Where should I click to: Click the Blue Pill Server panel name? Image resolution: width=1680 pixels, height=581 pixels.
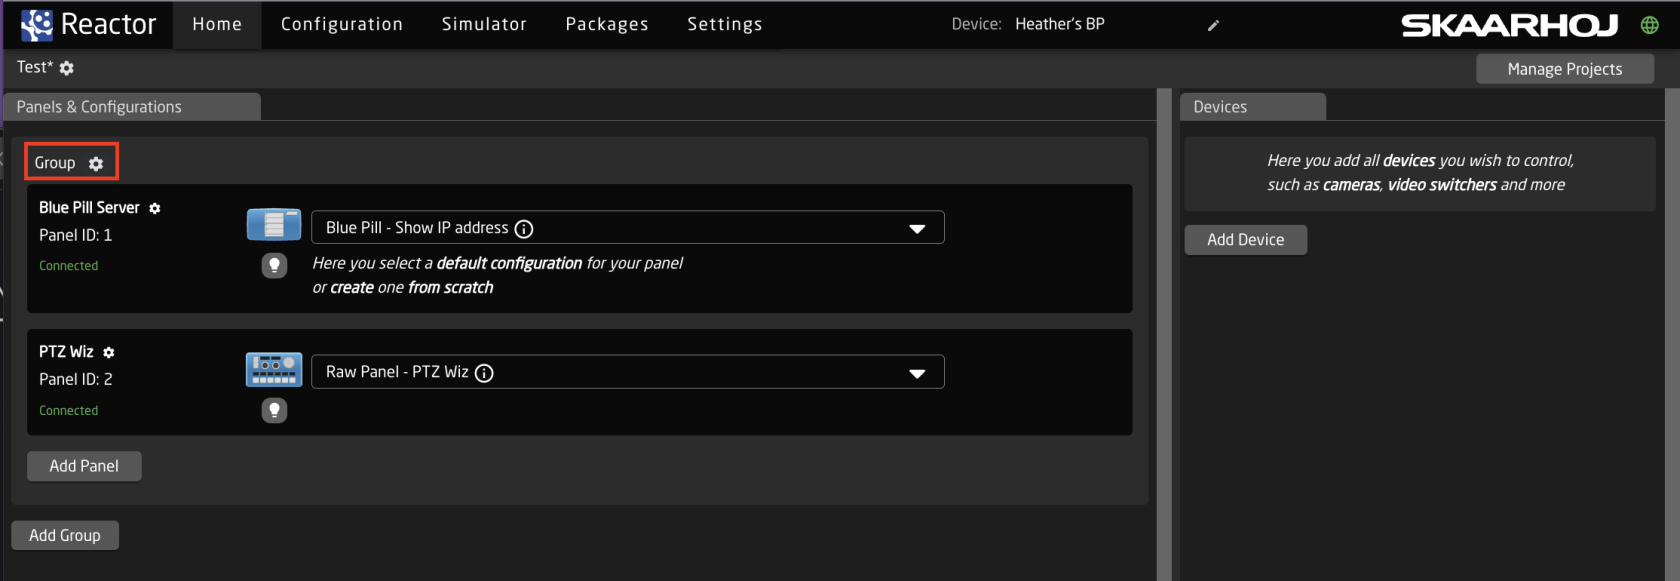click(x=89, y=208)
